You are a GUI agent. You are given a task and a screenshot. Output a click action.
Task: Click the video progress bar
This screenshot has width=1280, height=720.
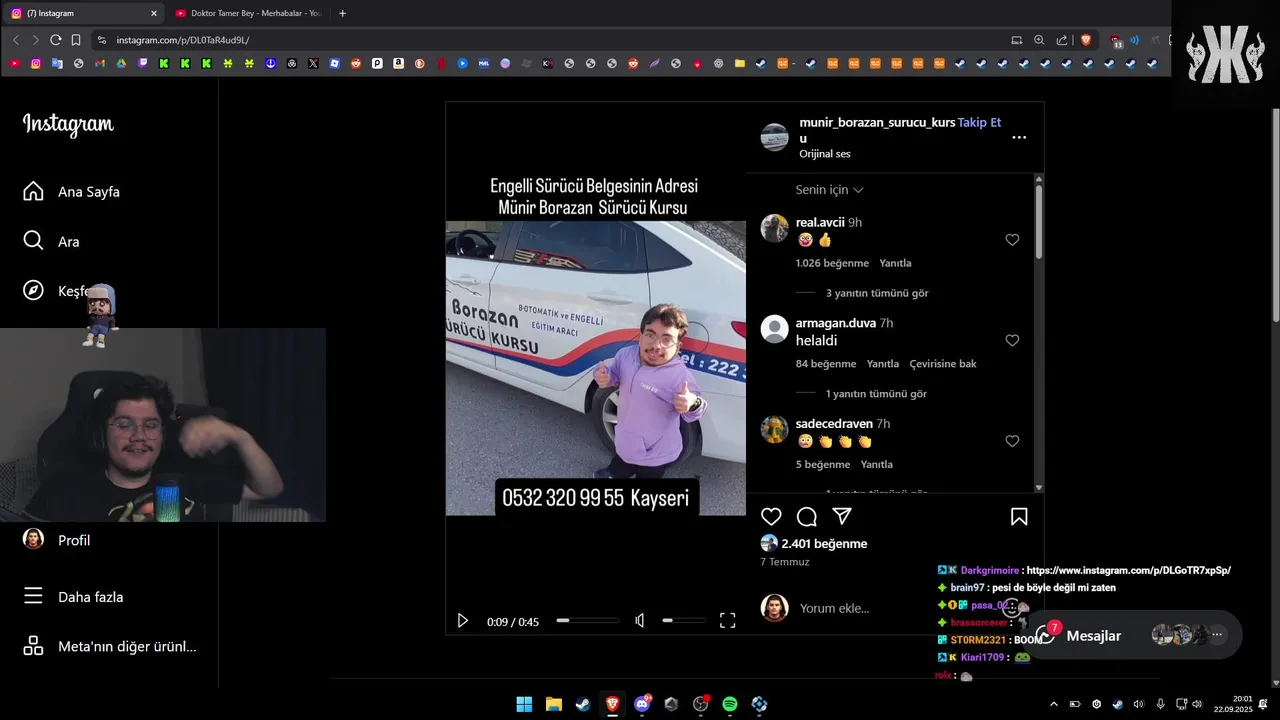pos(588,621)
